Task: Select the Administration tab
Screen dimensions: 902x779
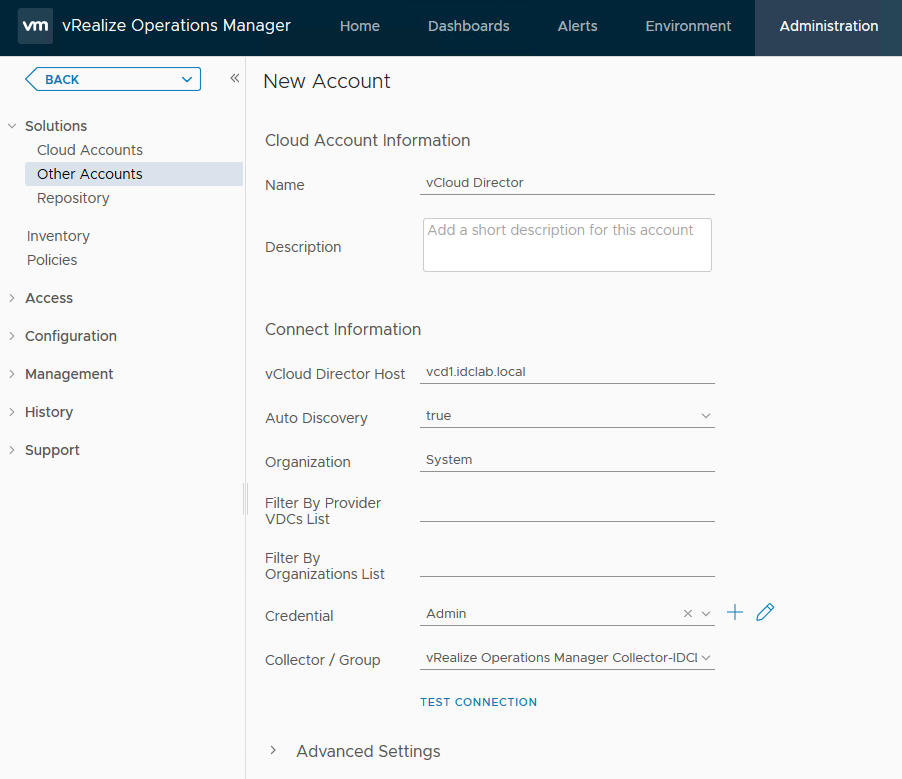Action: click(828, 26)
